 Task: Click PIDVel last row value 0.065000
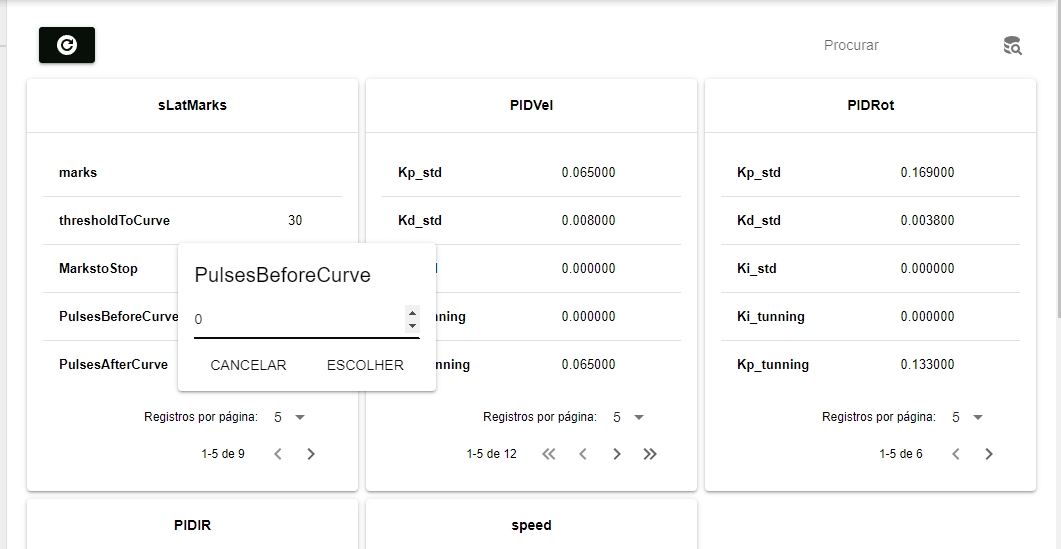click(589, 365)
